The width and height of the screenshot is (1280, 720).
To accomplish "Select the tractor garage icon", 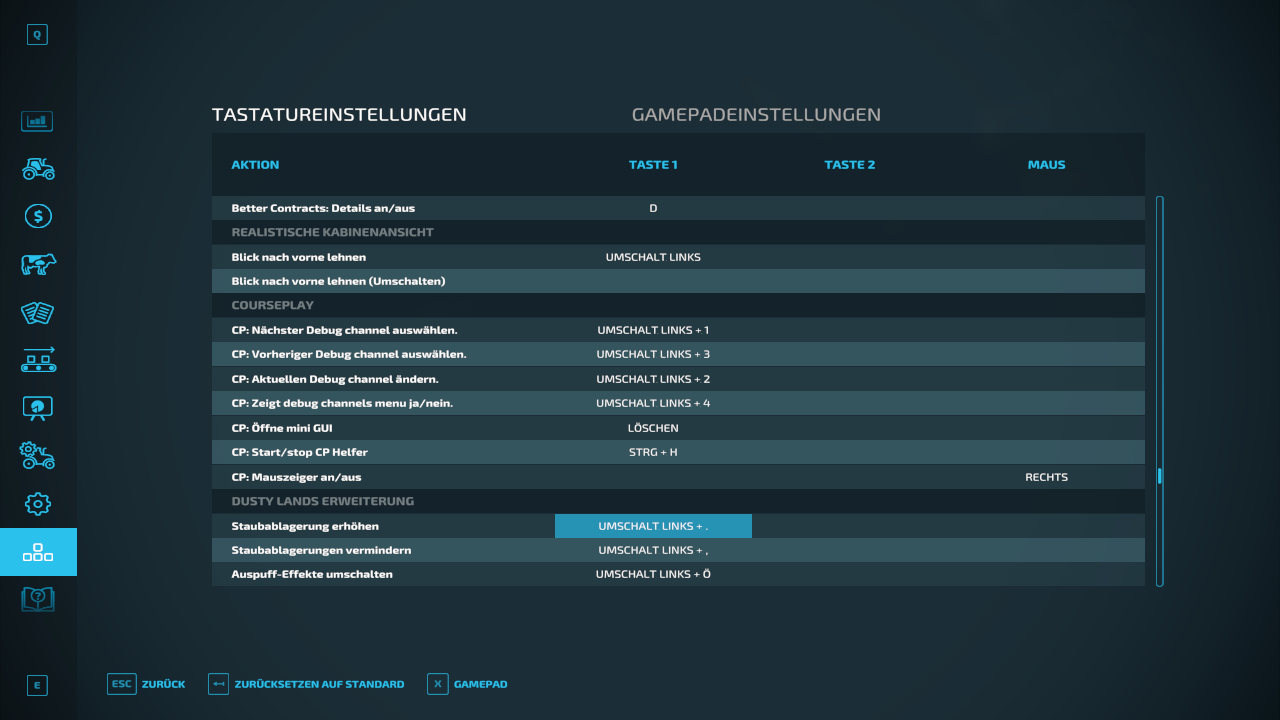I will point(38,168).
